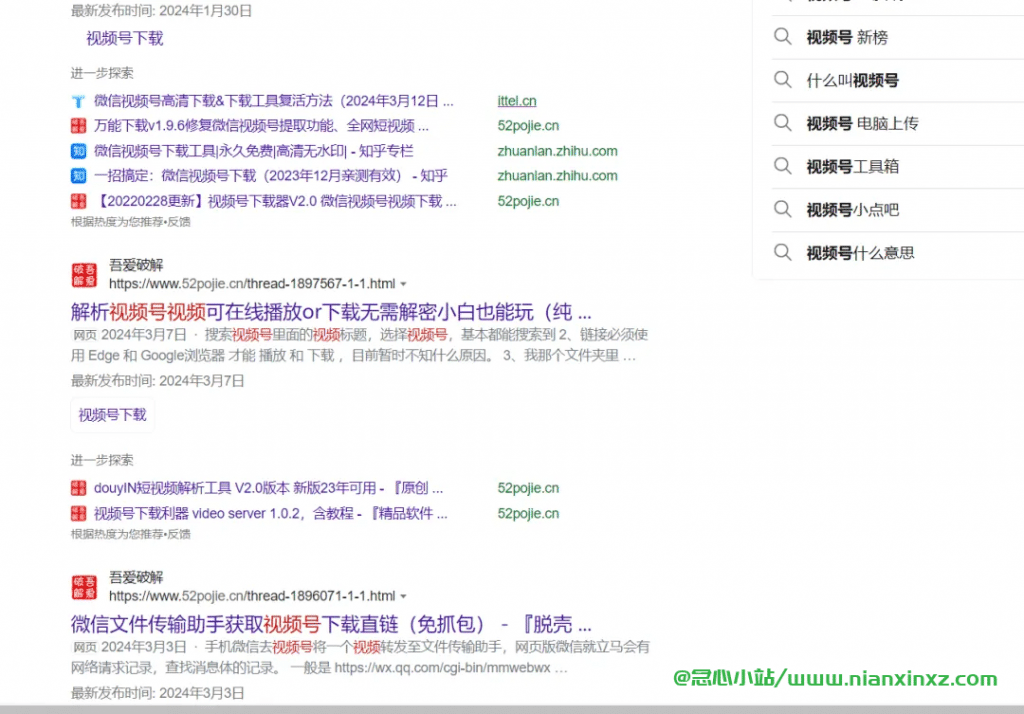Select the 52pojie favicon beside 视频号下载利器 video server
Screen dimensions: 1024x714
click(78, 513)
